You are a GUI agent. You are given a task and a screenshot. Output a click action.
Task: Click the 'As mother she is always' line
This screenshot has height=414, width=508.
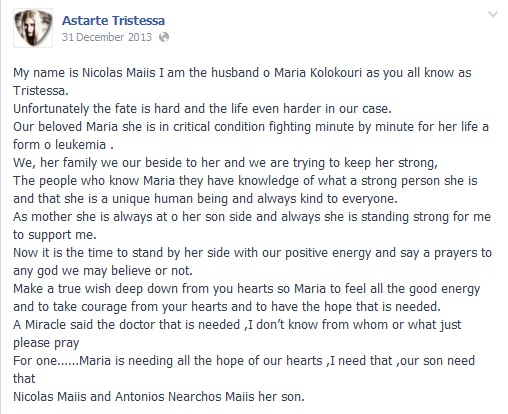pos(252,217)
